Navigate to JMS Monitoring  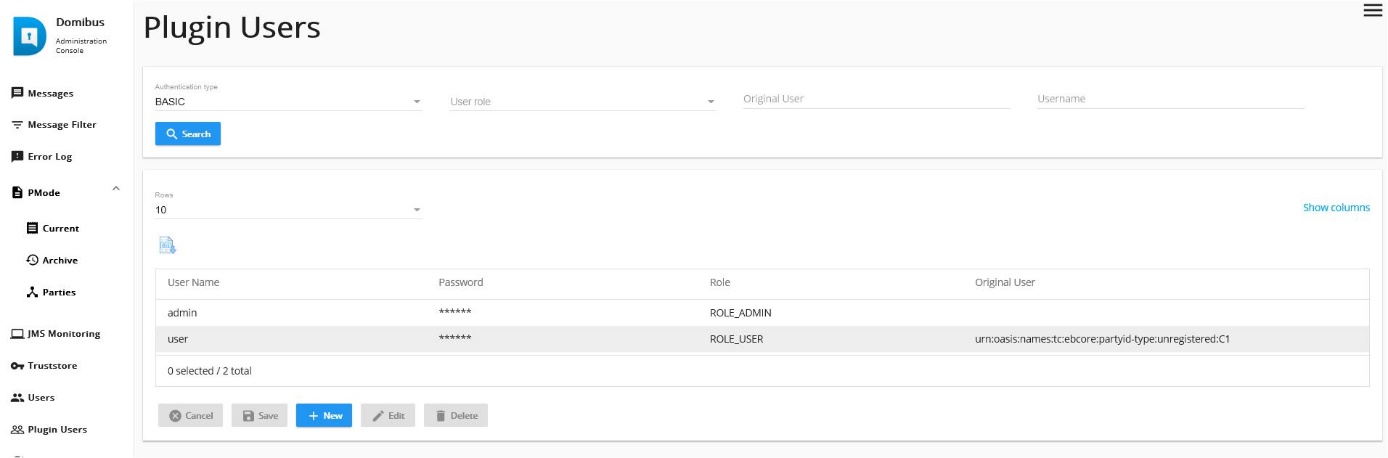pyautogui.click(x=64, y=334)
